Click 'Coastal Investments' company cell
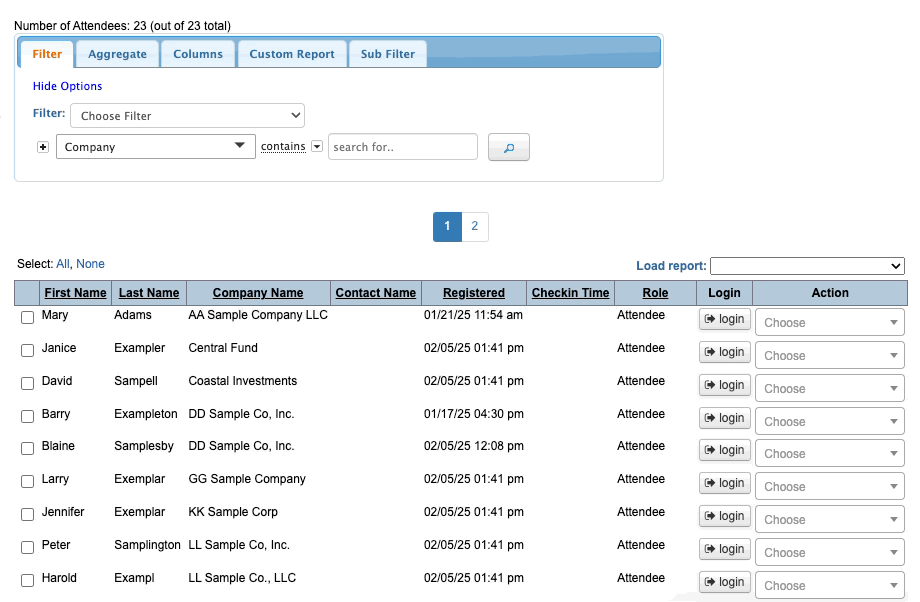920x602 pixels. click(242, 381)
